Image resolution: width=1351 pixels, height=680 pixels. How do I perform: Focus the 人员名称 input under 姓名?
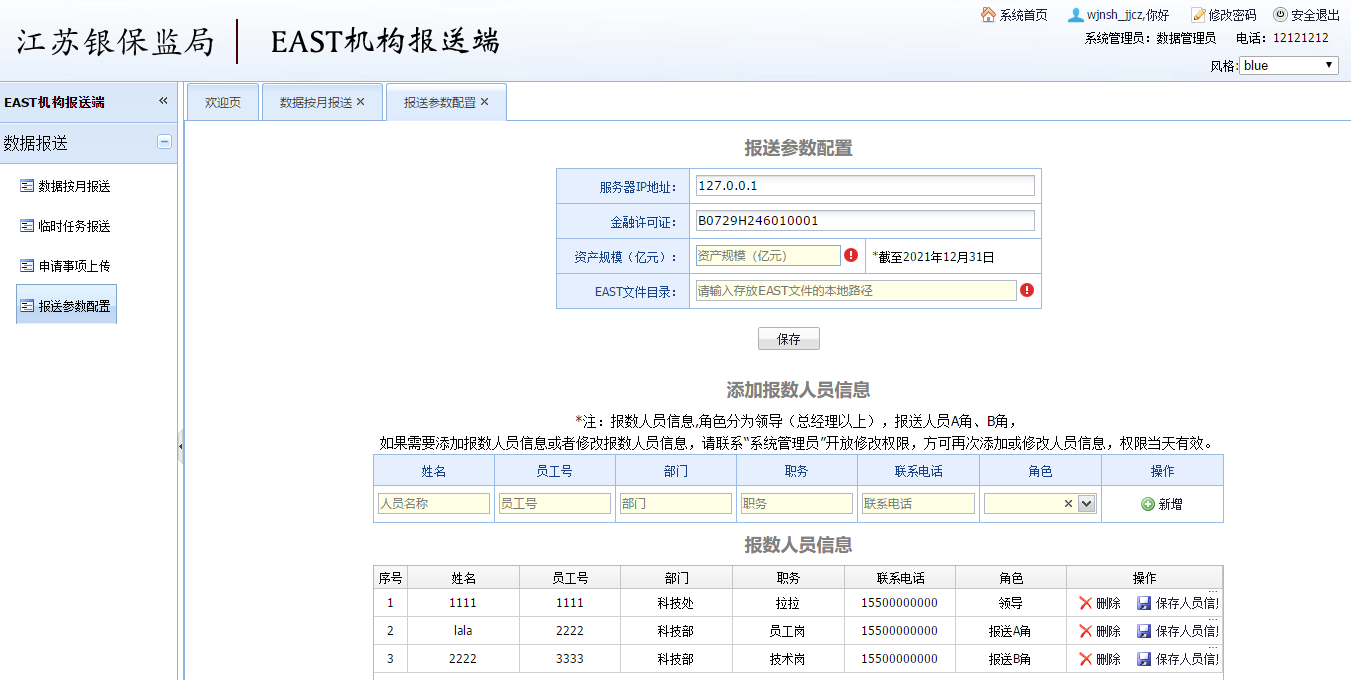tap(434, 504)
